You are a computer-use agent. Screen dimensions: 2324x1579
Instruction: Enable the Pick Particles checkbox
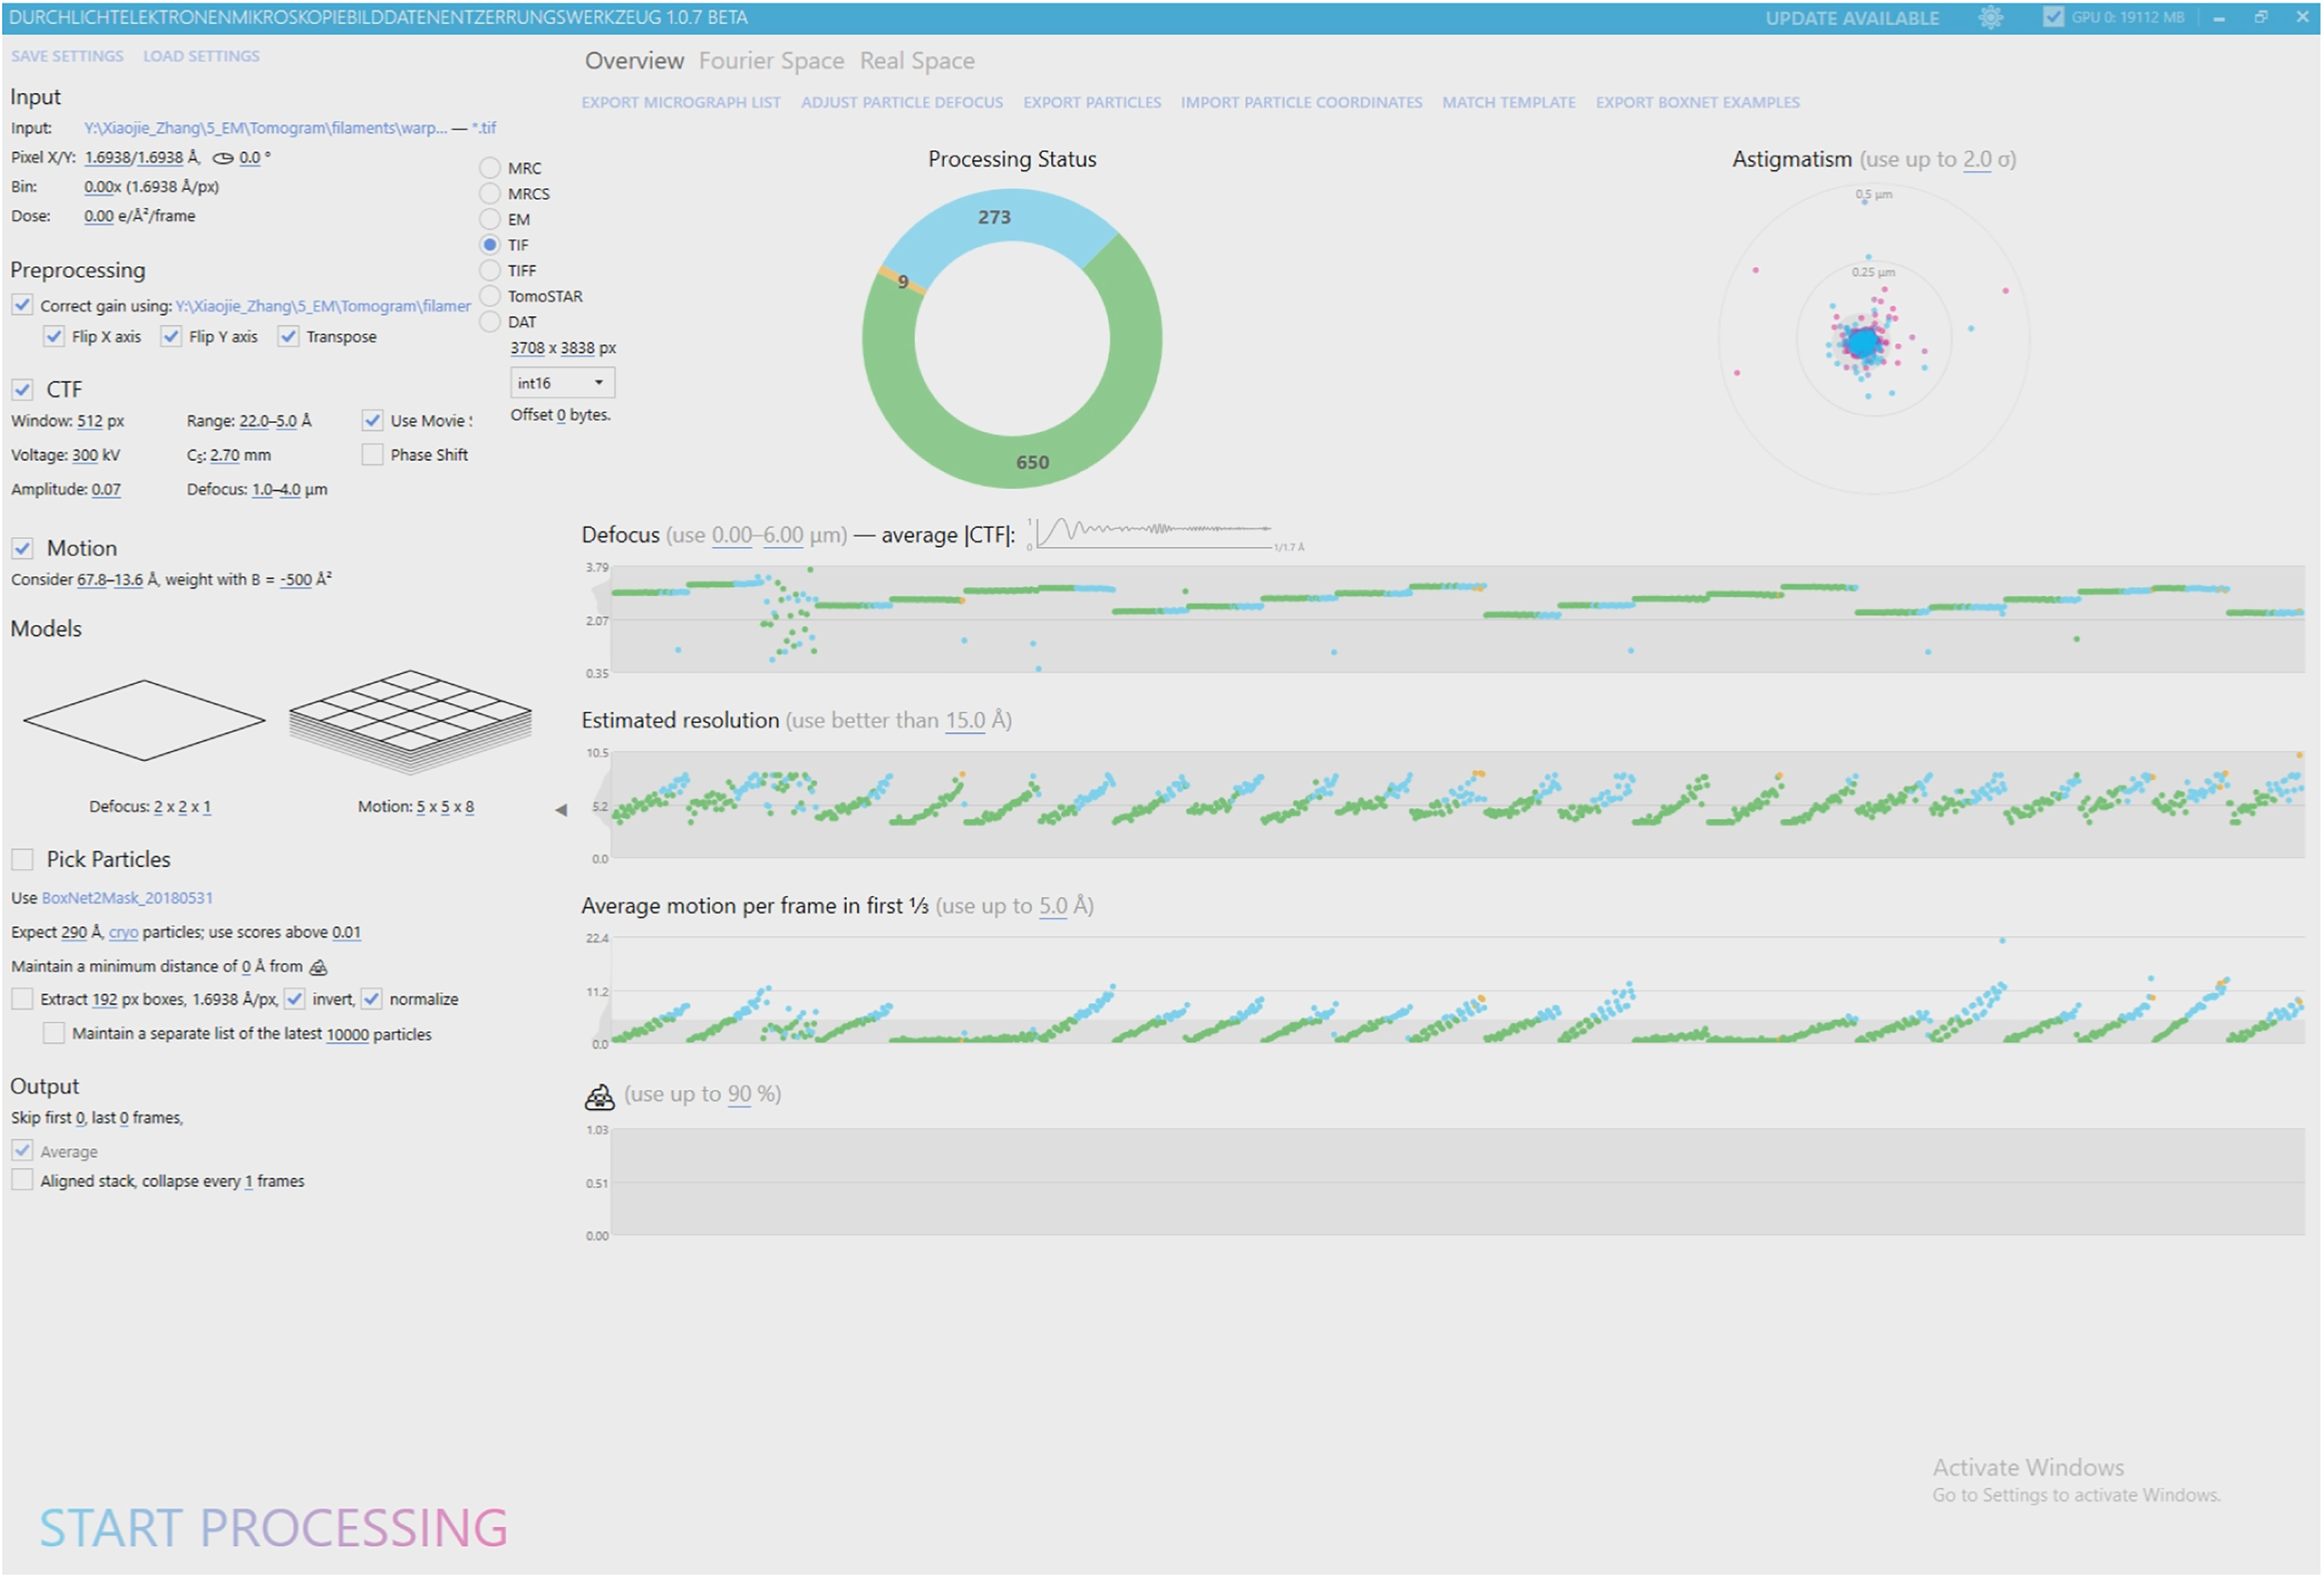(x=22, y=860)
